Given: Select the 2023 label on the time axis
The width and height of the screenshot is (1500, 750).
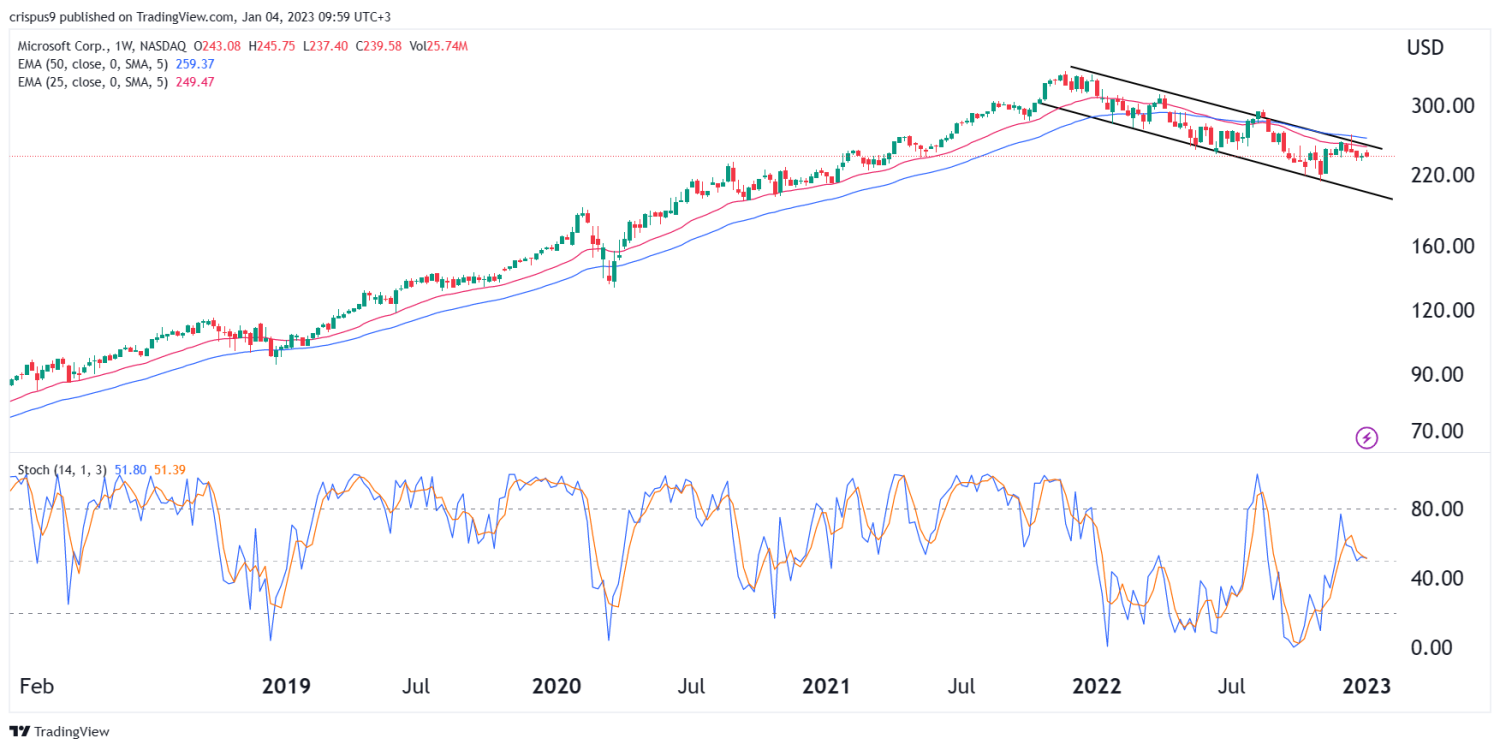Looking at the screenshot, I should coord(1368,687).
